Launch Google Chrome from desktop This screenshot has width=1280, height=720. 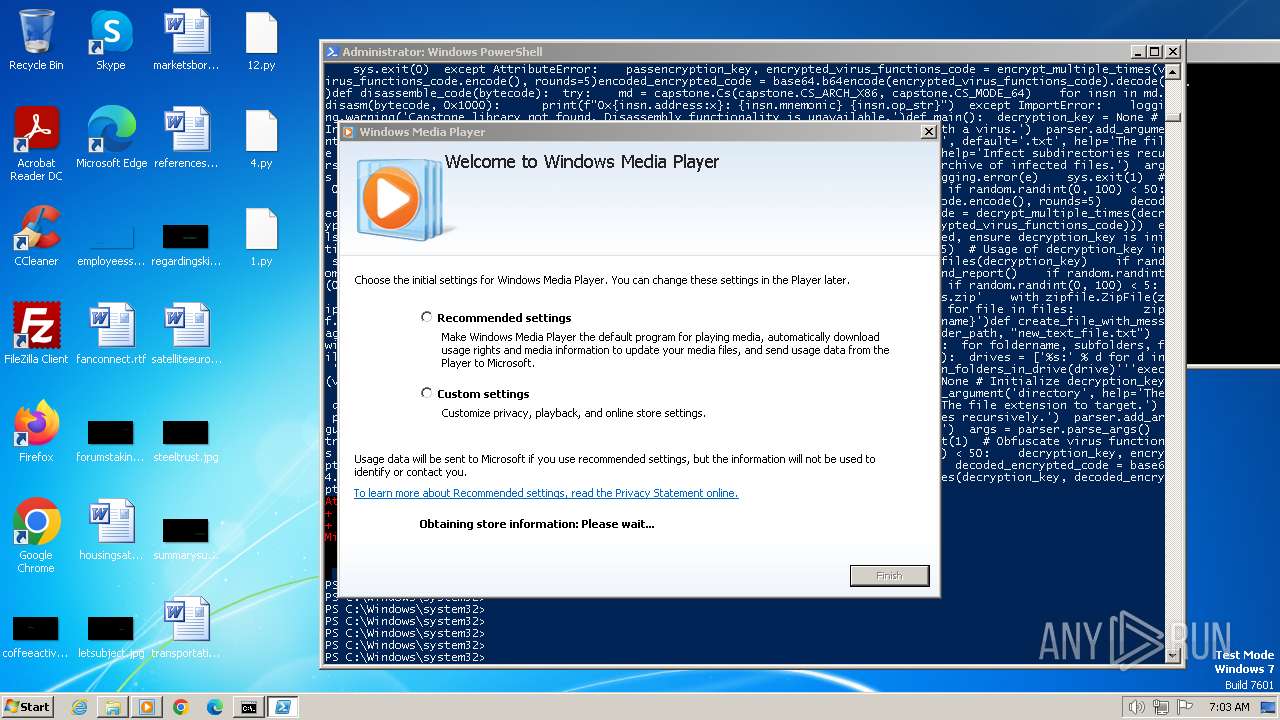[x=36, y=537]
